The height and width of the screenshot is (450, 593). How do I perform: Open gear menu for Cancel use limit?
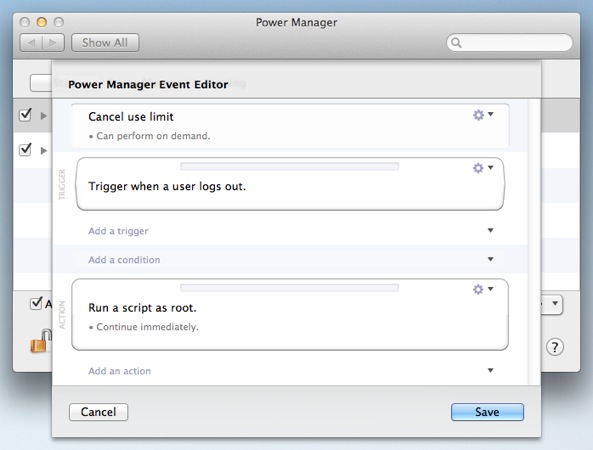pyautogui.click(x=483, y=115)
